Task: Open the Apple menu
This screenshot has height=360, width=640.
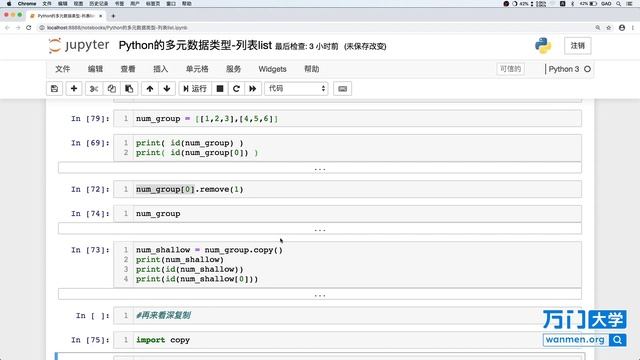Action: (x=9, y=4)
